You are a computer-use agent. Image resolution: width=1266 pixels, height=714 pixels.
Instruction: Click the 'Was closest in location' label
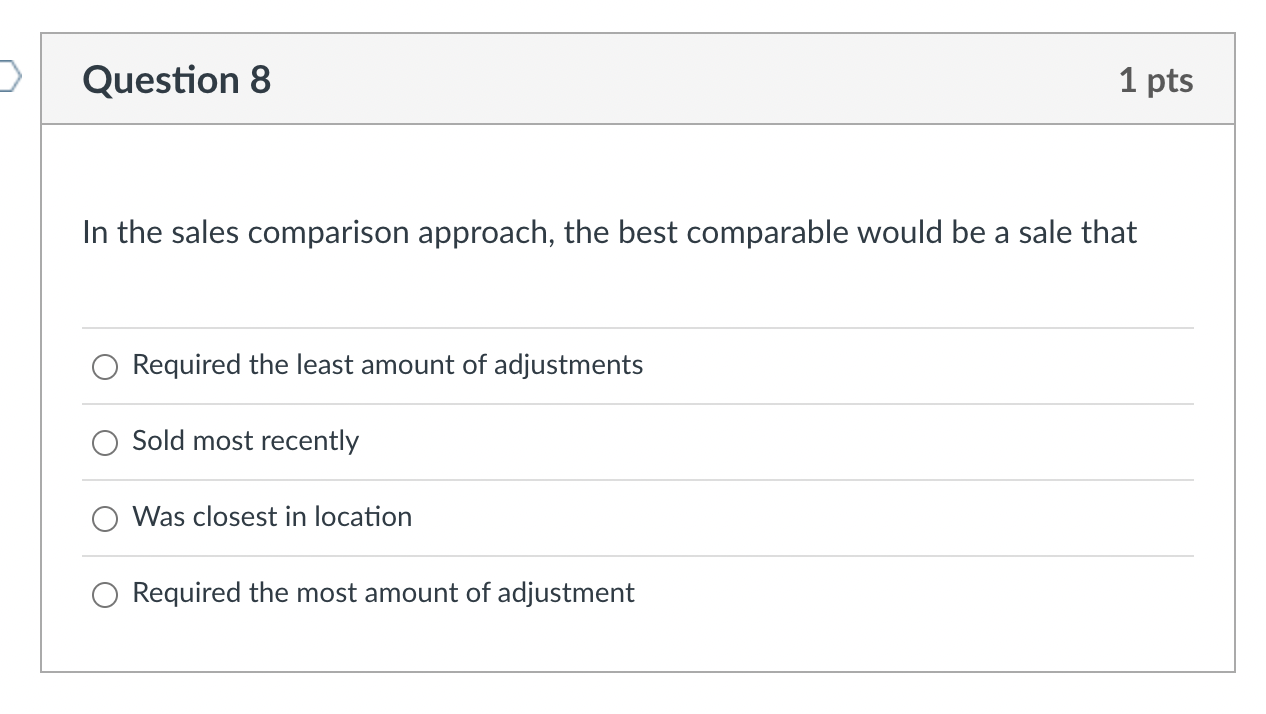pyautogui.click(x=271, y=517)
